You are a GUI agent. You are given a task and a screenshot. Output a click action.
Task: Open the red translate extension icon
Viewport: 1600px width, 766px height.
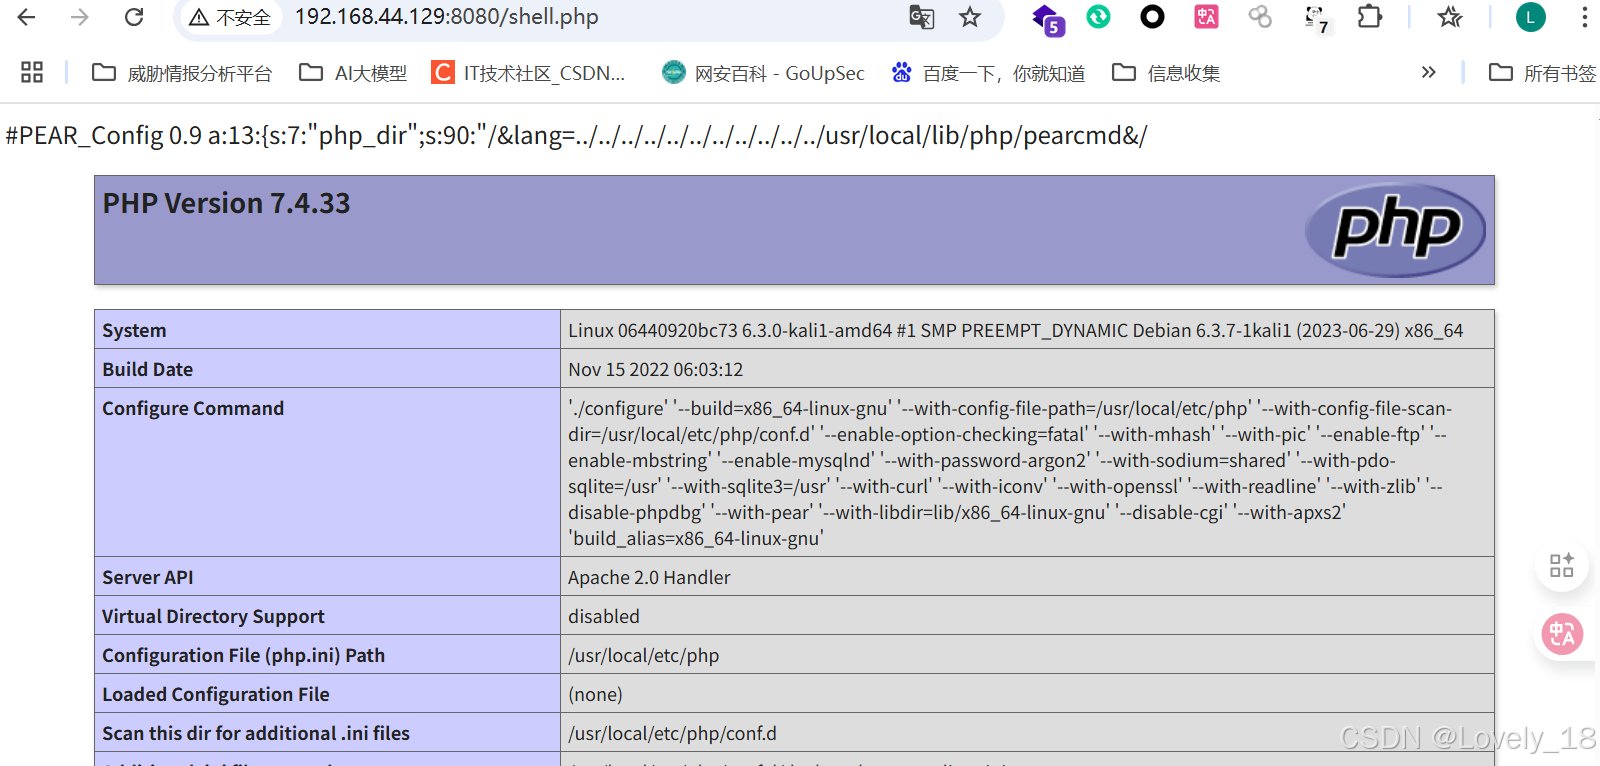(1206, 16)
